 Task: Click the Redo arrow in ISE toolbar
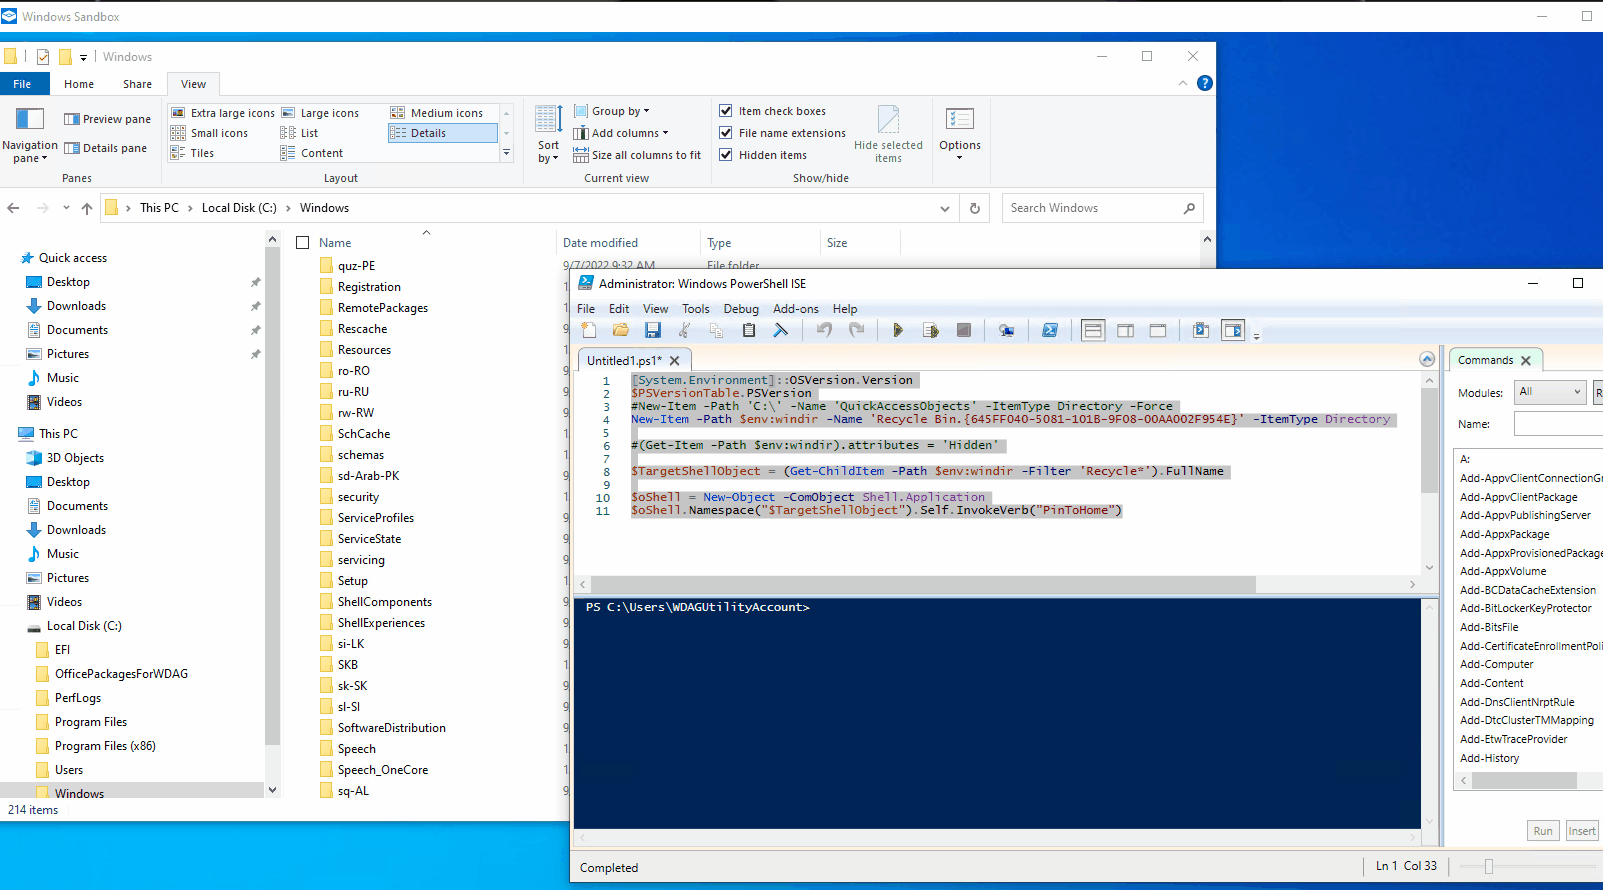tap(856, 330)
